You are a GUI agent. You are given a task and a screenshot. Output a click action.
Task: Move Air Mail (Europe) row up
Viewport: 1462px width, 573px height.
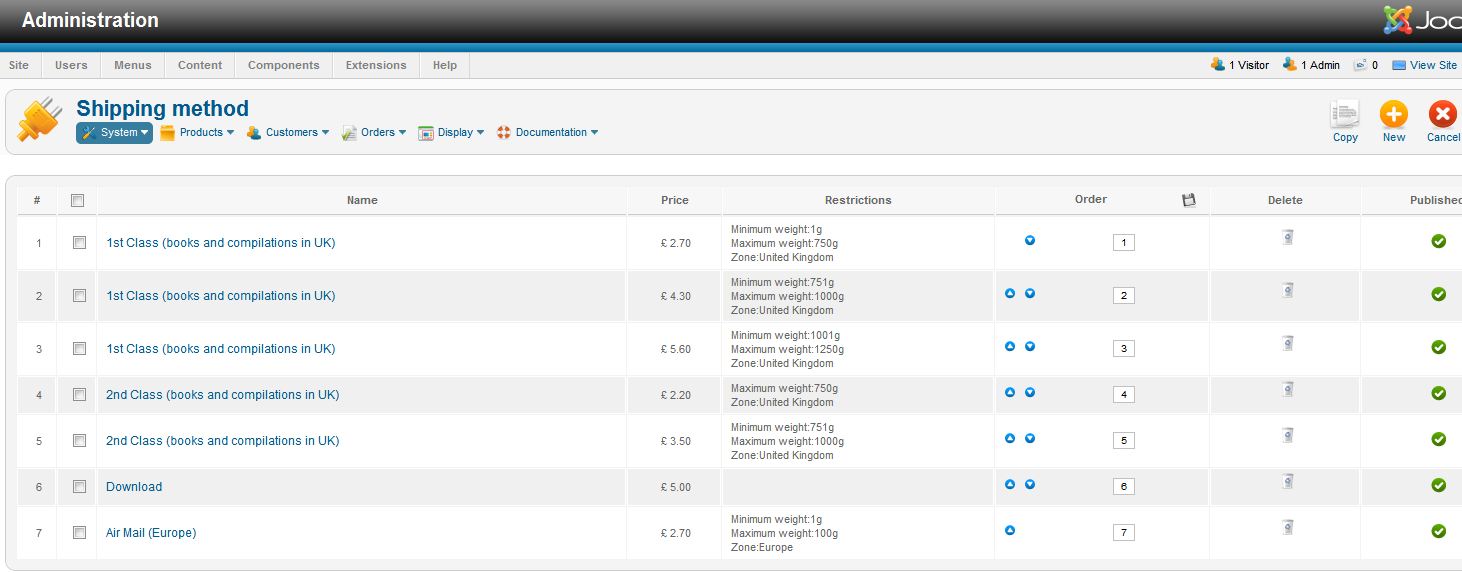coord(1010,530)
